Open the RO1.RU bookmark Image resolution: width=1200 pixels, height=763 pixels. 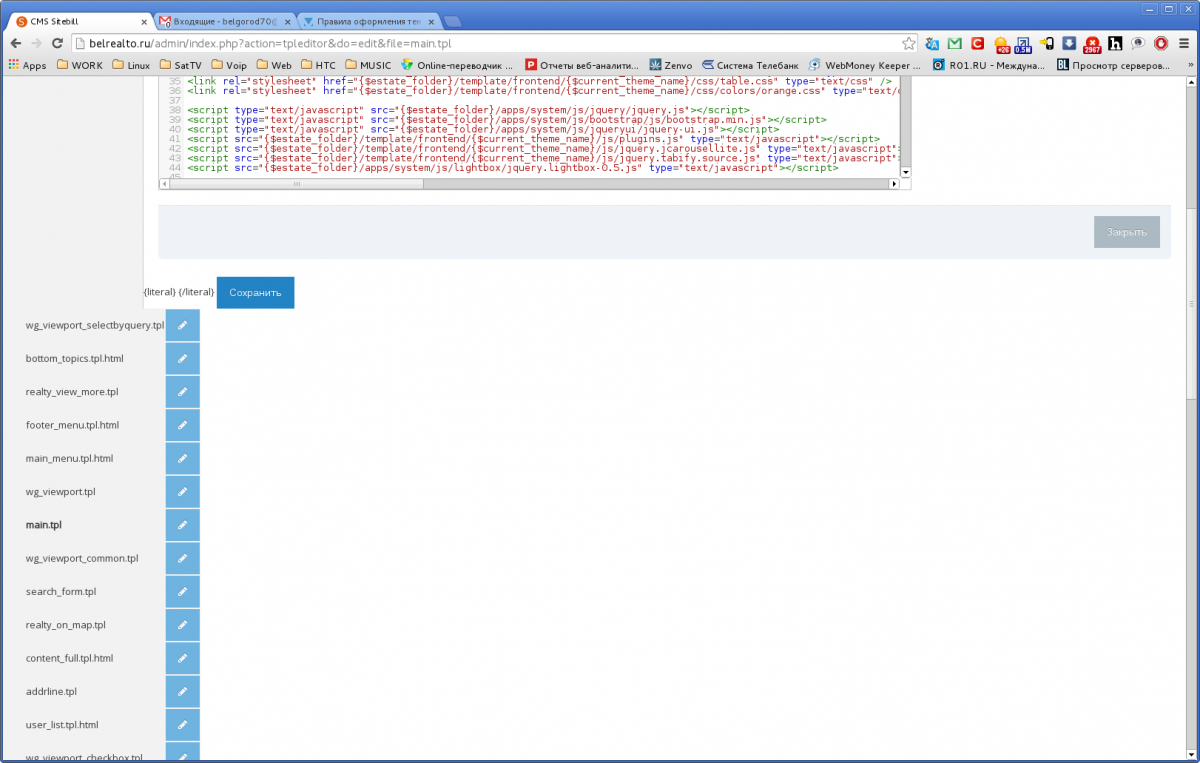(x=988, y=65)
